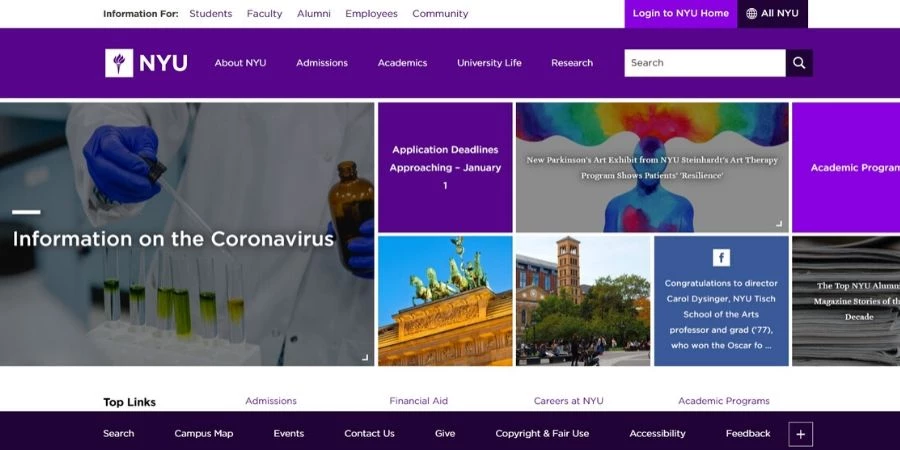Screen dimensions: 900x450
Task: Open the Parkinson's Art Exhibit story
Action: [x=652, y=168]
